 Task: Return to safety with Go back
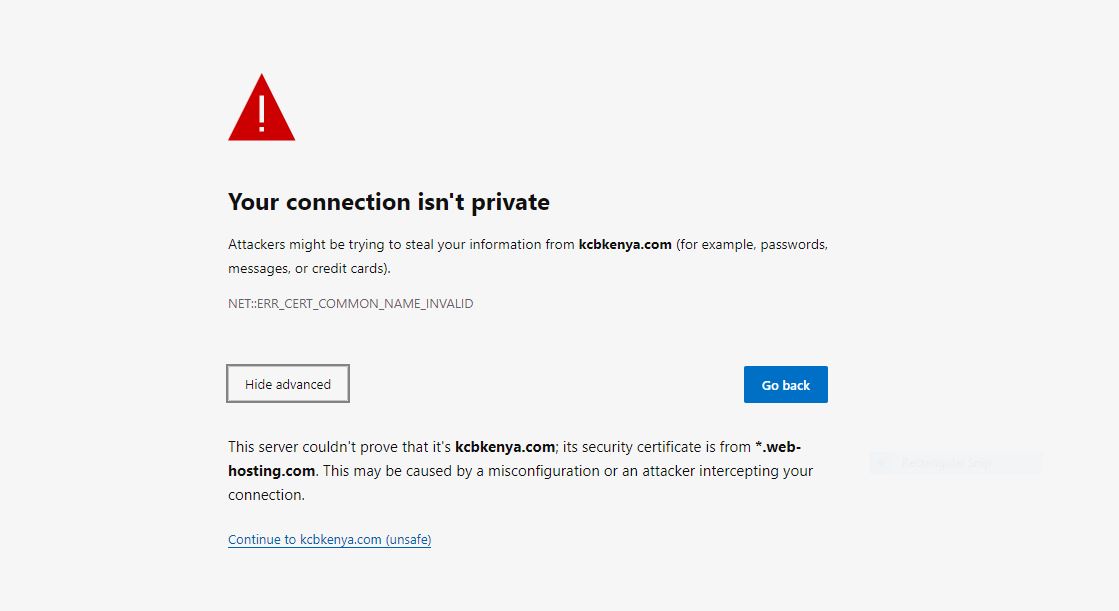pyautogui.click(x=785, y=385)
